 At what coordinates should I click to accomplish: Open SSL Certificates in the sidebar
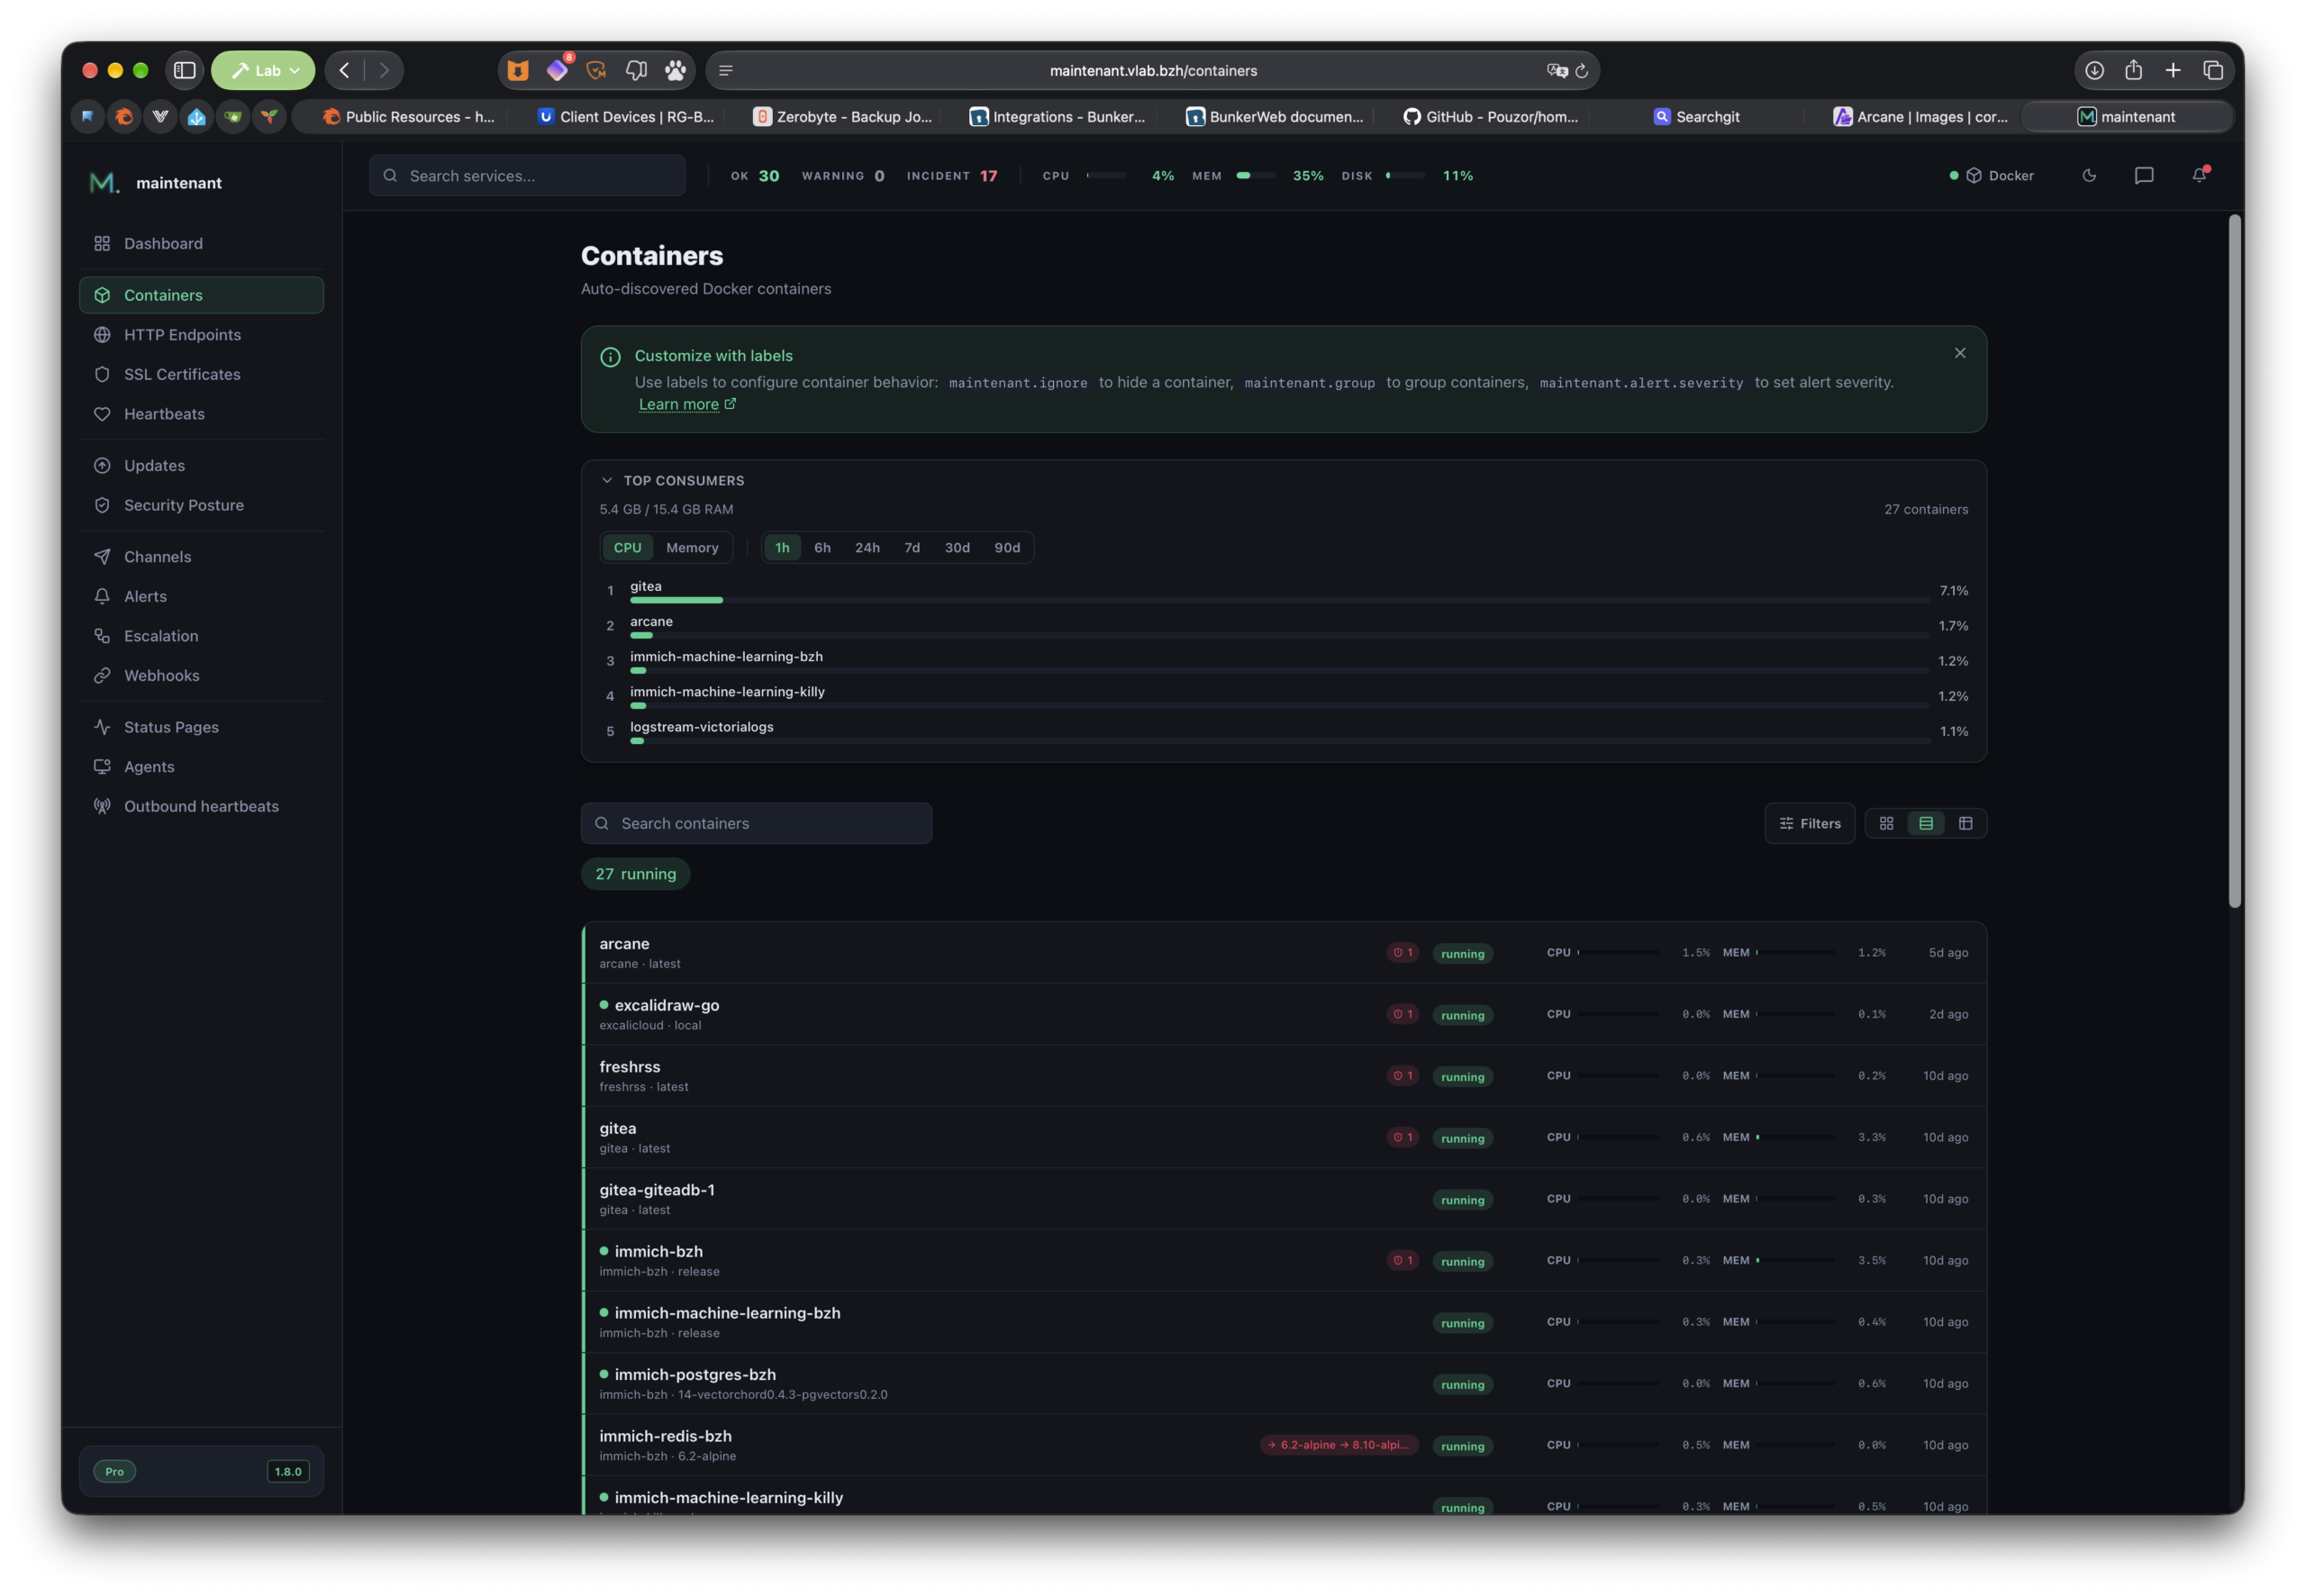(201, 374)
